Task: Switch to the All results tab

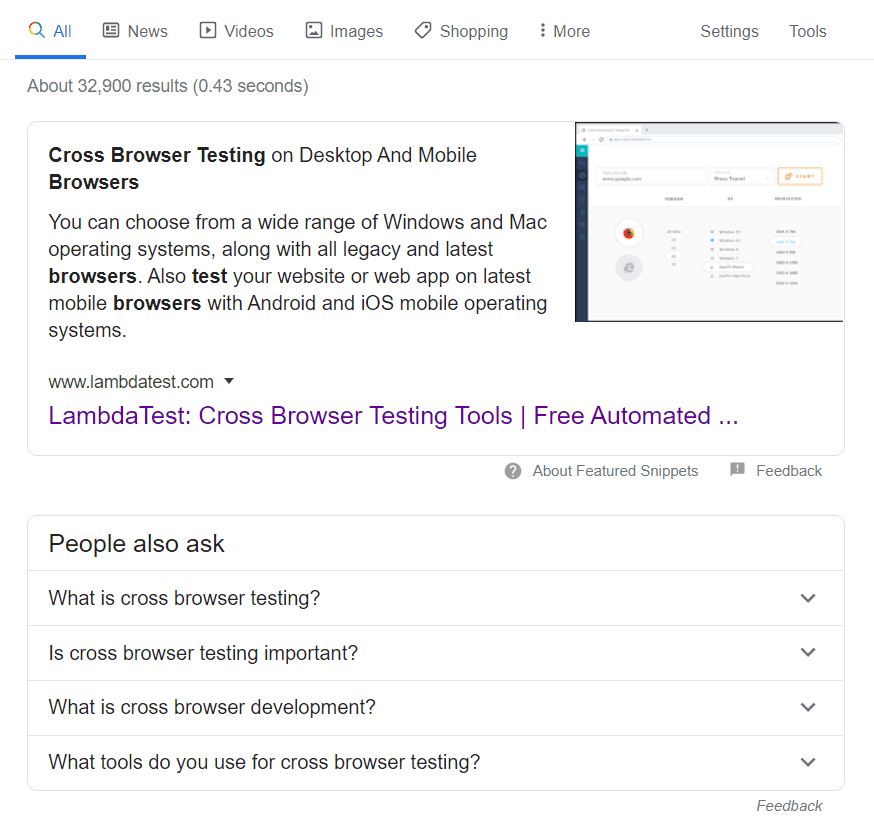Action: pyautogui.click(x=50, y=30)
